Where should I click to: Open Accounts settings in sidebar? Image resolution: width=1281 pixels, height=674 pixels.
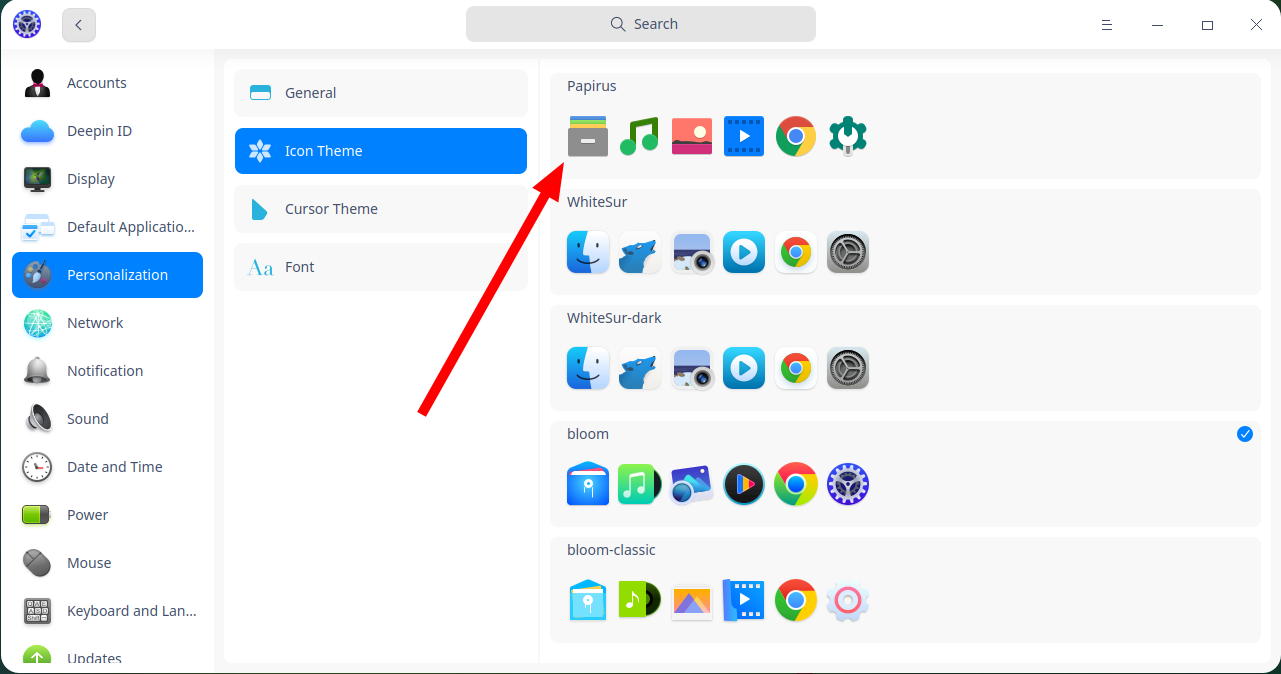click(108, 83)
